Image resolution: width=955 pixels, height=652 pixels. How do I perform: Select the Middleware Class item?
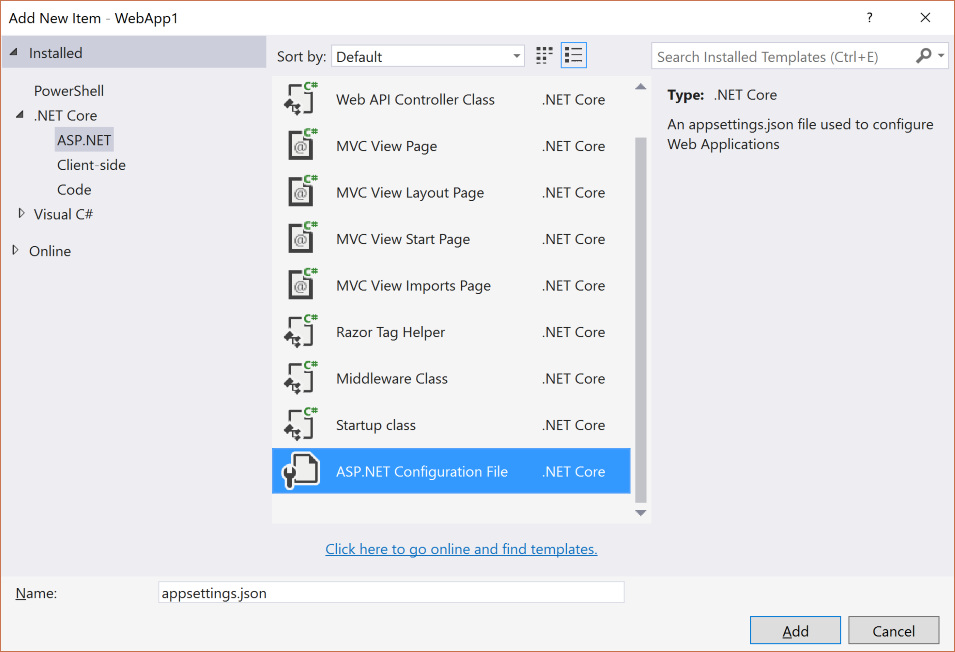click(451, 379)
